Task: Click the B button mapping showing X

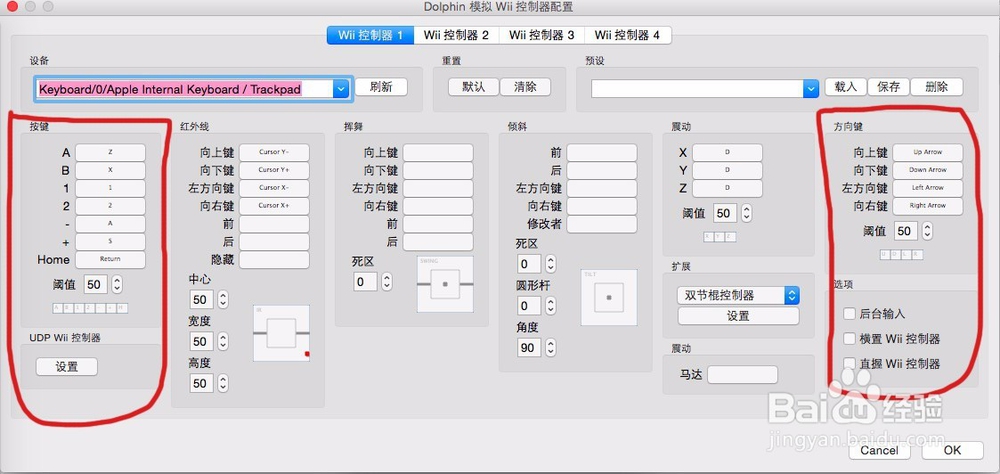Action: point(110,170)
